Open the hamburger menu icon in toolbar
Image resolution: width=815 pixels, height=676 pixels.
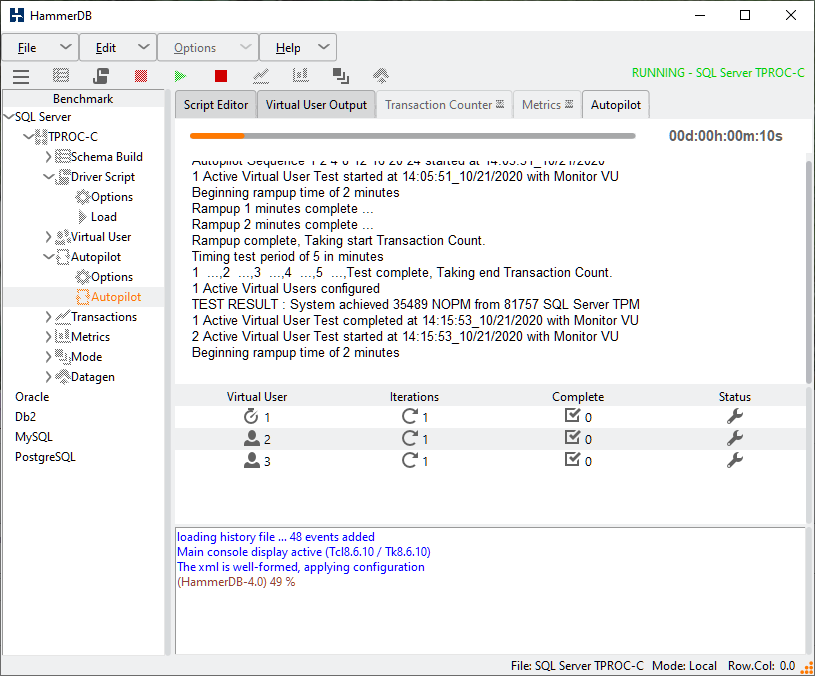click(21, 76)
